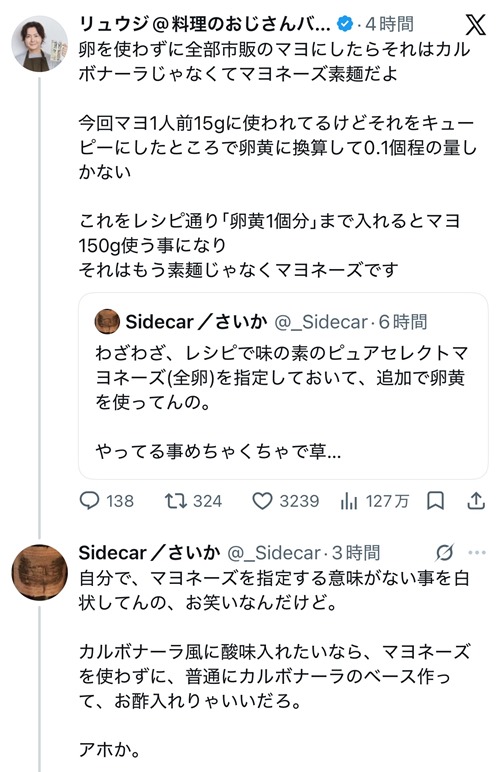Click Sidecar／さいか name on the reply tweet

tap(150, 552)
